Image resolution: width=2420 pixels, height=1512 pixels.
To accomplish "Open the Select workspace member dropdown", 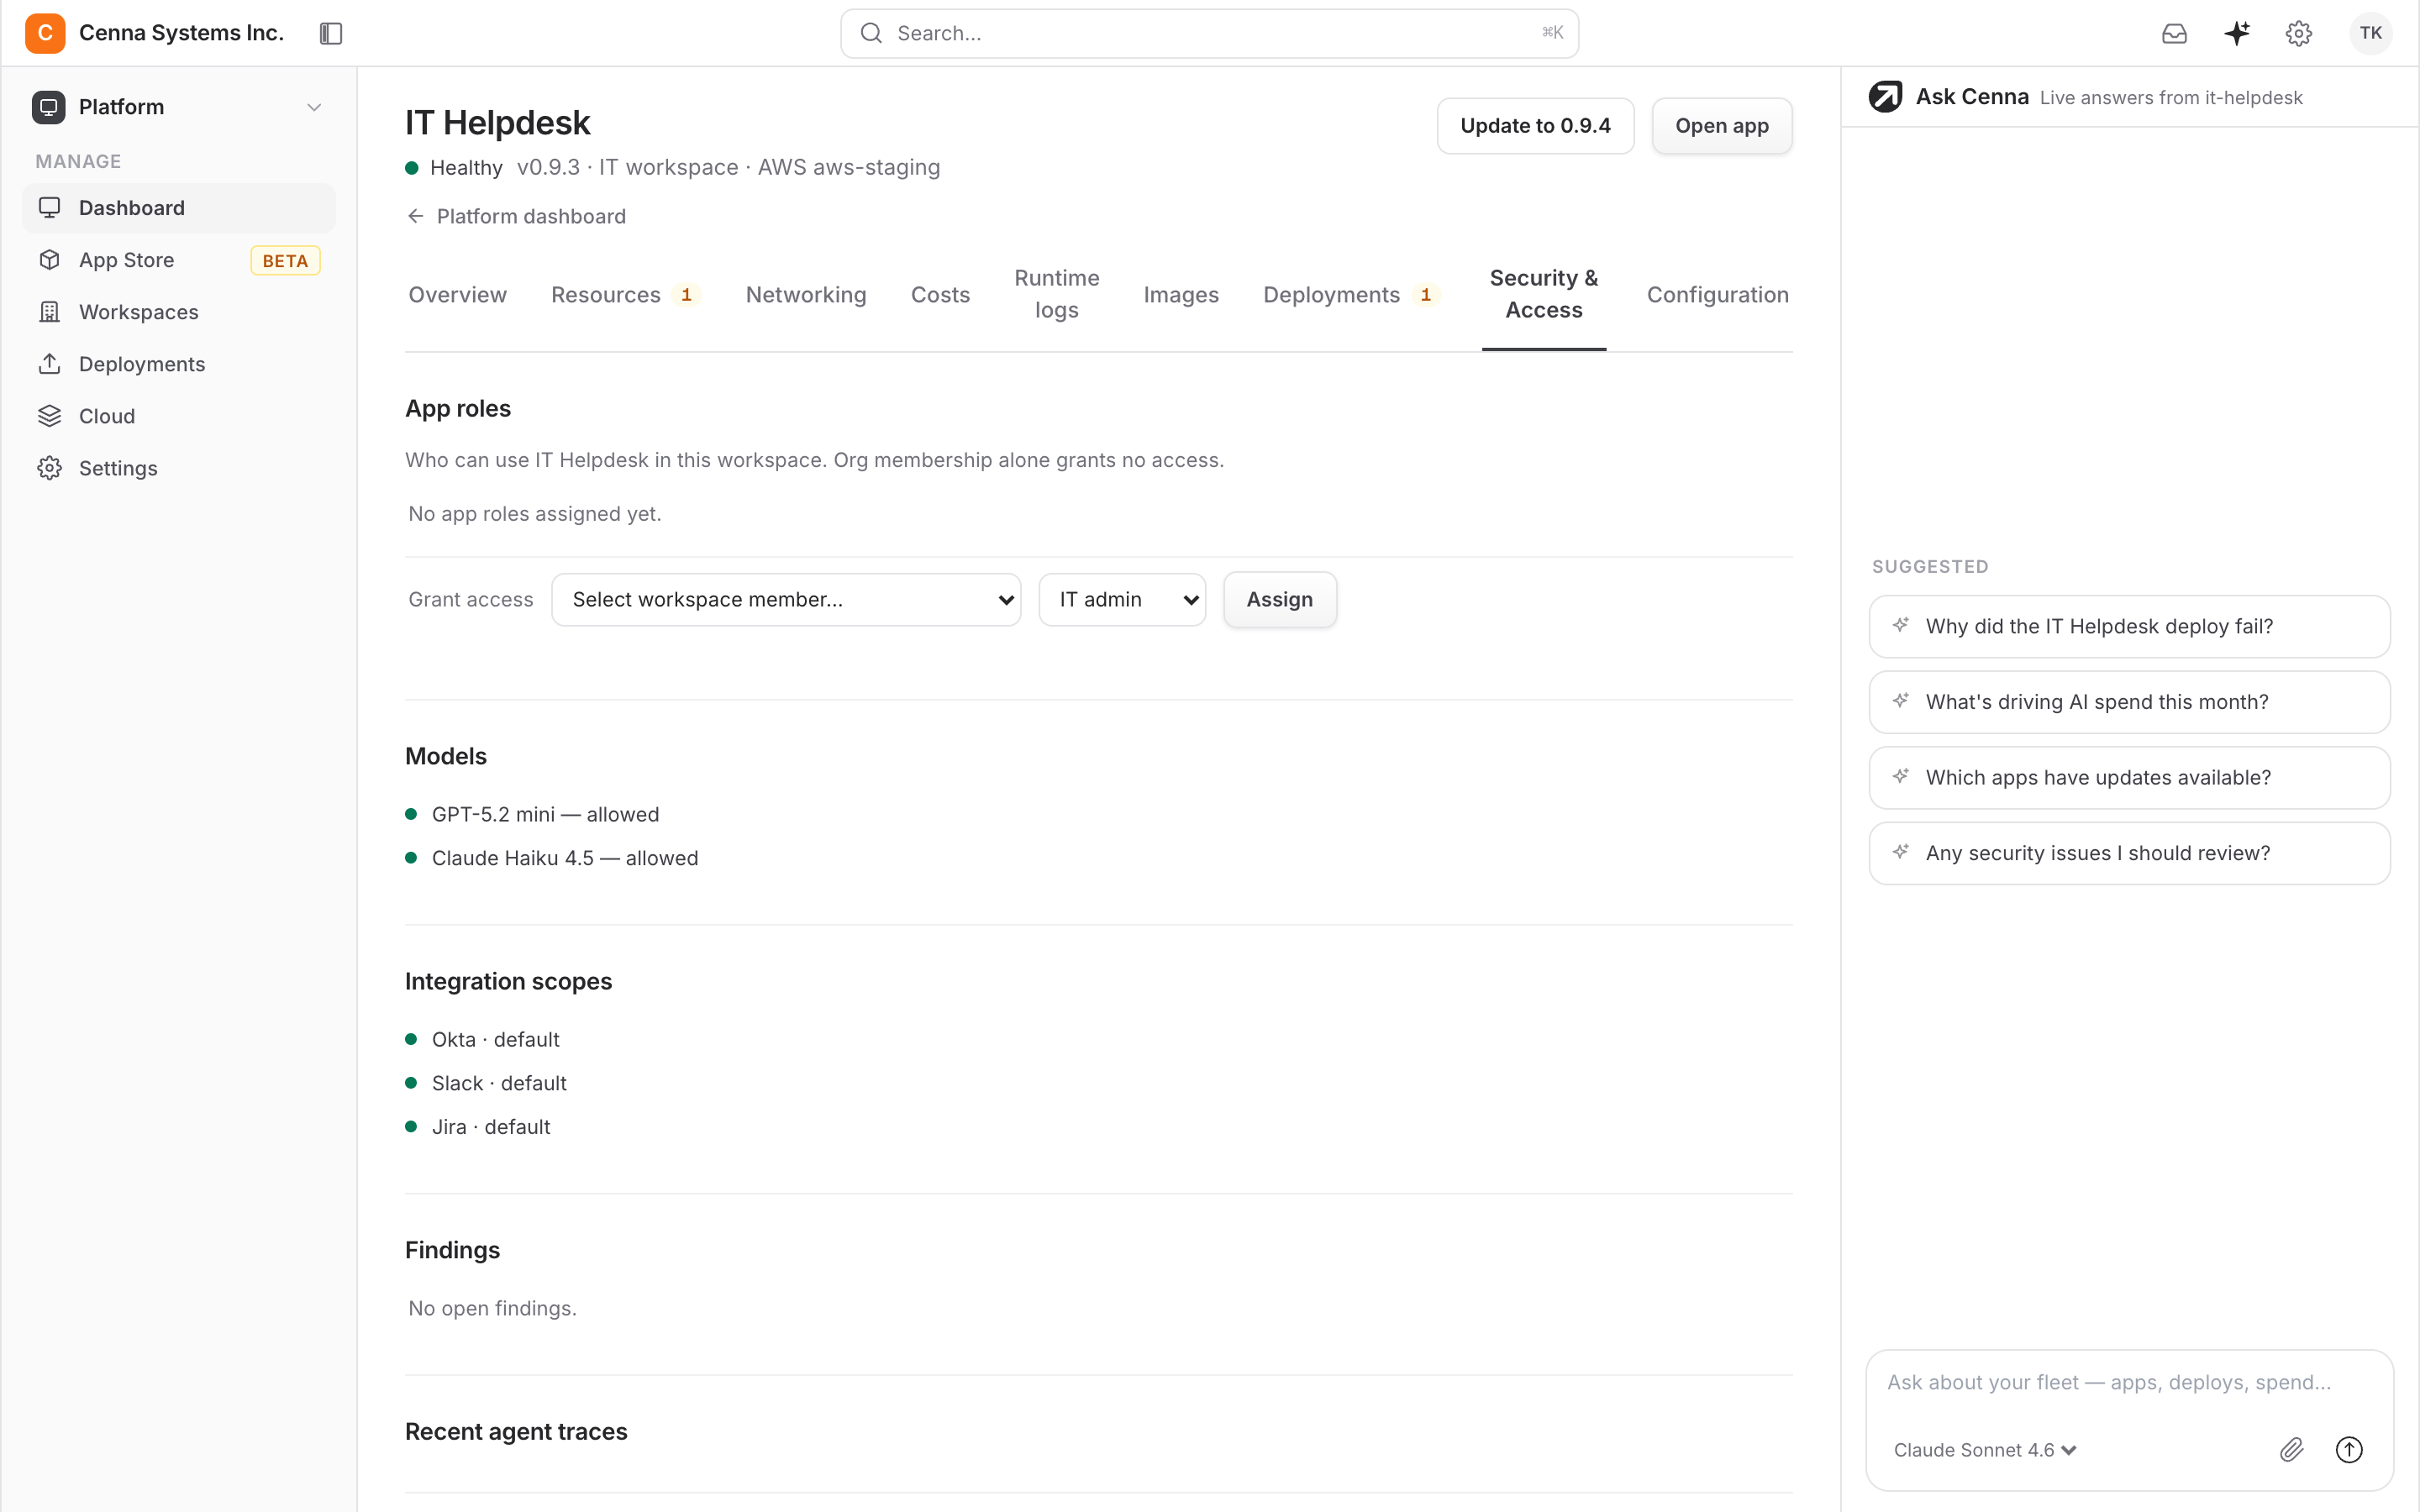I will (786, 599).
